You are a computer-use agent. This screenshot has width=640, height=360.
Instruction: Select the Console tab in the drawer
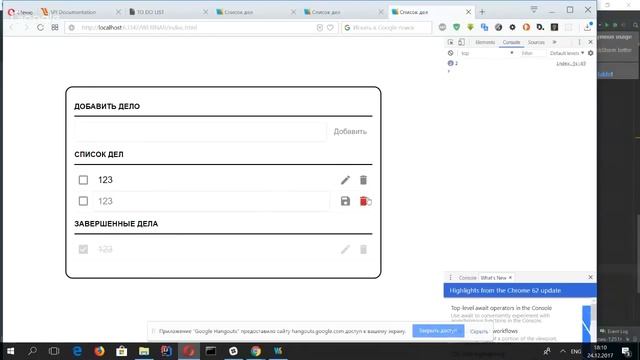point(467,278)
